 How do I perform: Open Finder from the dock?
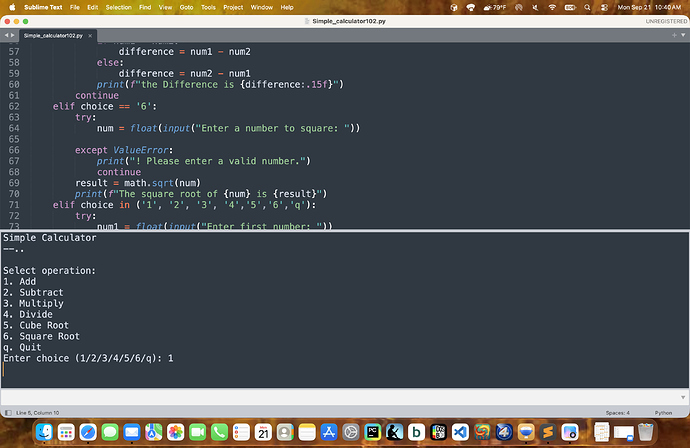click(44, 432)
